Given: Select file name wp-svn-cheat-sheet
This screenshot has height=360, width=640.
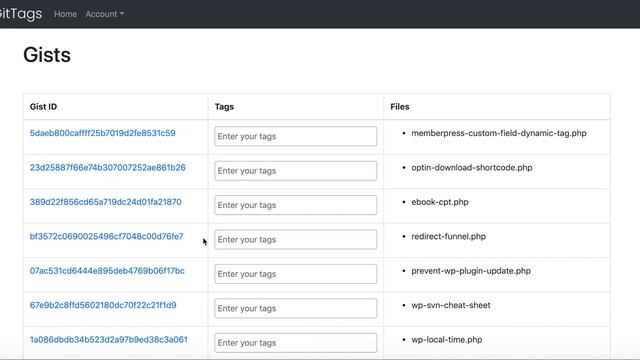Looking at the screenshot, I should (451, 305).
